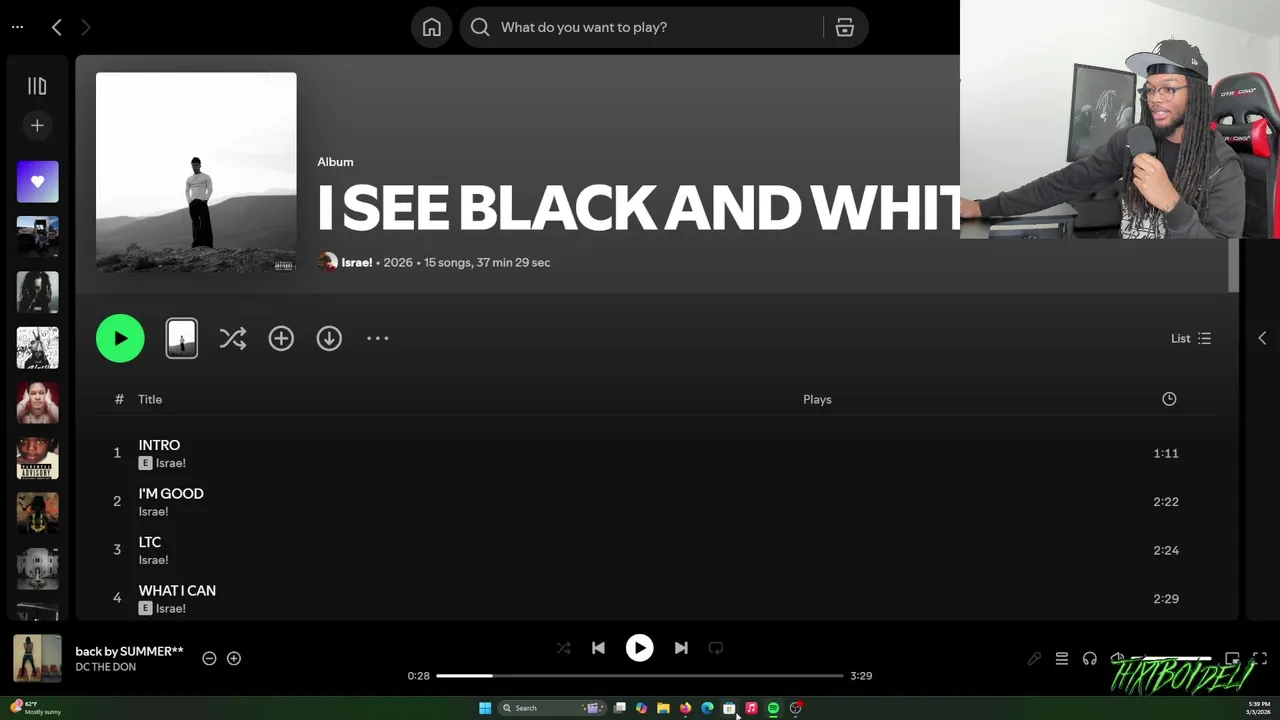
Task: Open File Explorer from the taskbar
Action: [663, 708]
